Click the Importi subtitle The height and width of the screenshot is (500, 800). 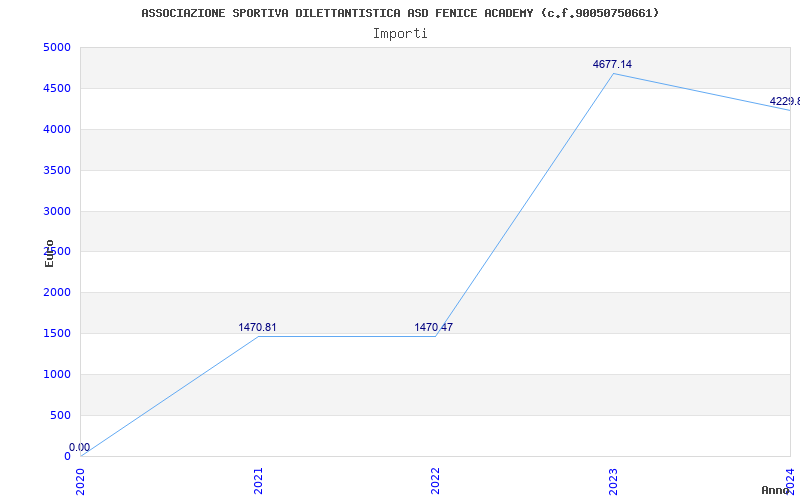point(400,34)
